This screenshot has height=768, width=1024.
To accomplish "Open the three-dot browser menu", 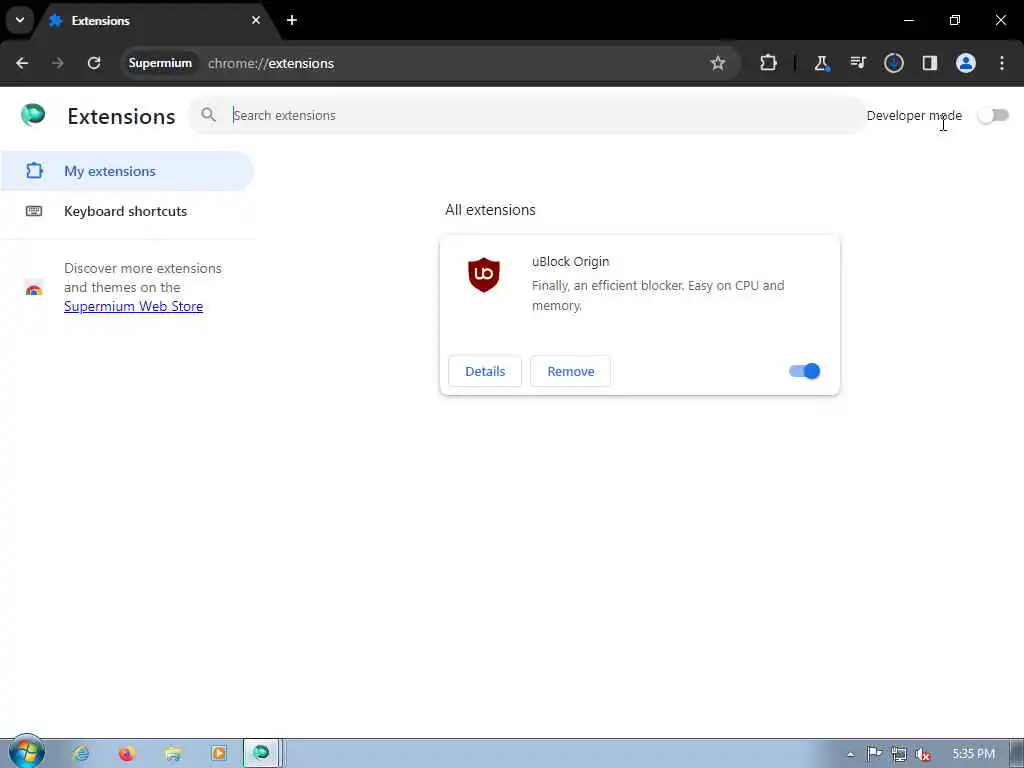I will (1002, 63).
